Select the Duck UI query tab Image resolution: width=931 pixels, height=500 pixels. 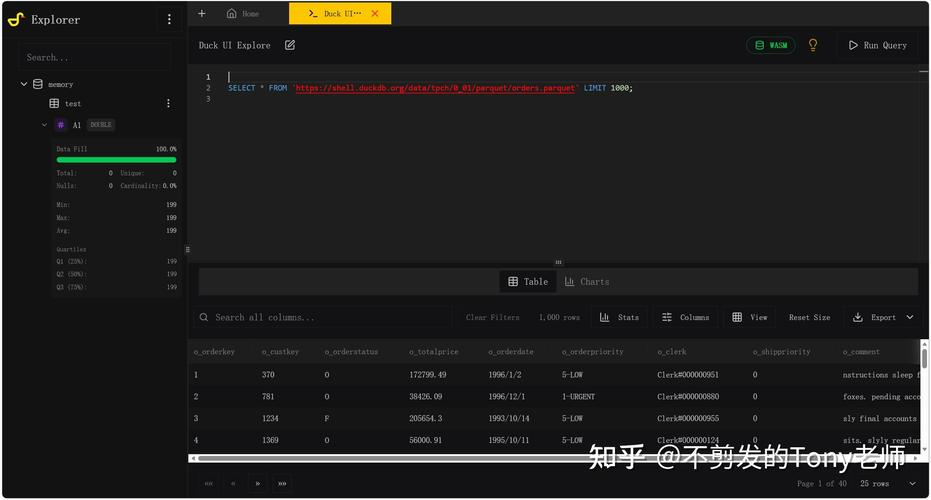pos(340,13)
